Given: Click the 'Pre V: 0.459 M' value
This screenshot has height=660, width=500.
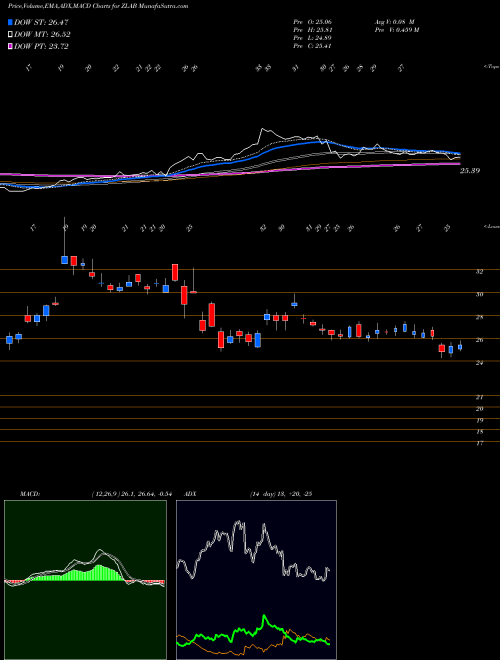Looking at the screenshot, I should click(396, 30).
